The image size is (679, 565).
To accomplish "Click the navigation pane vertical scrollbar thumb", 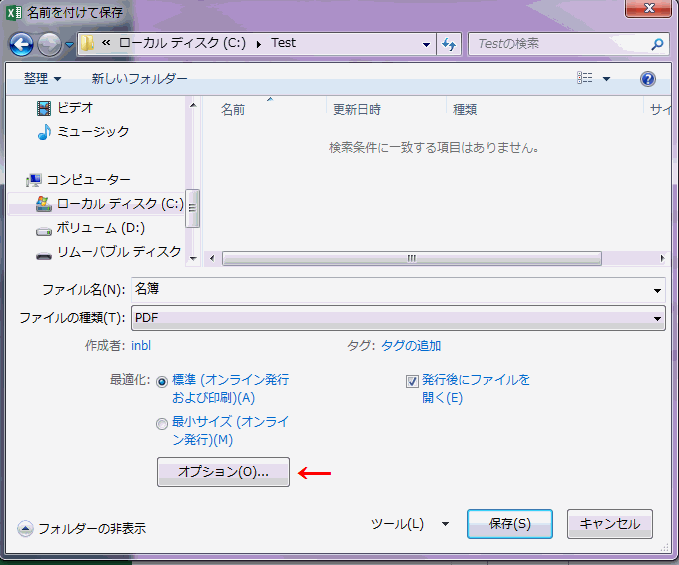I will 192,208.
